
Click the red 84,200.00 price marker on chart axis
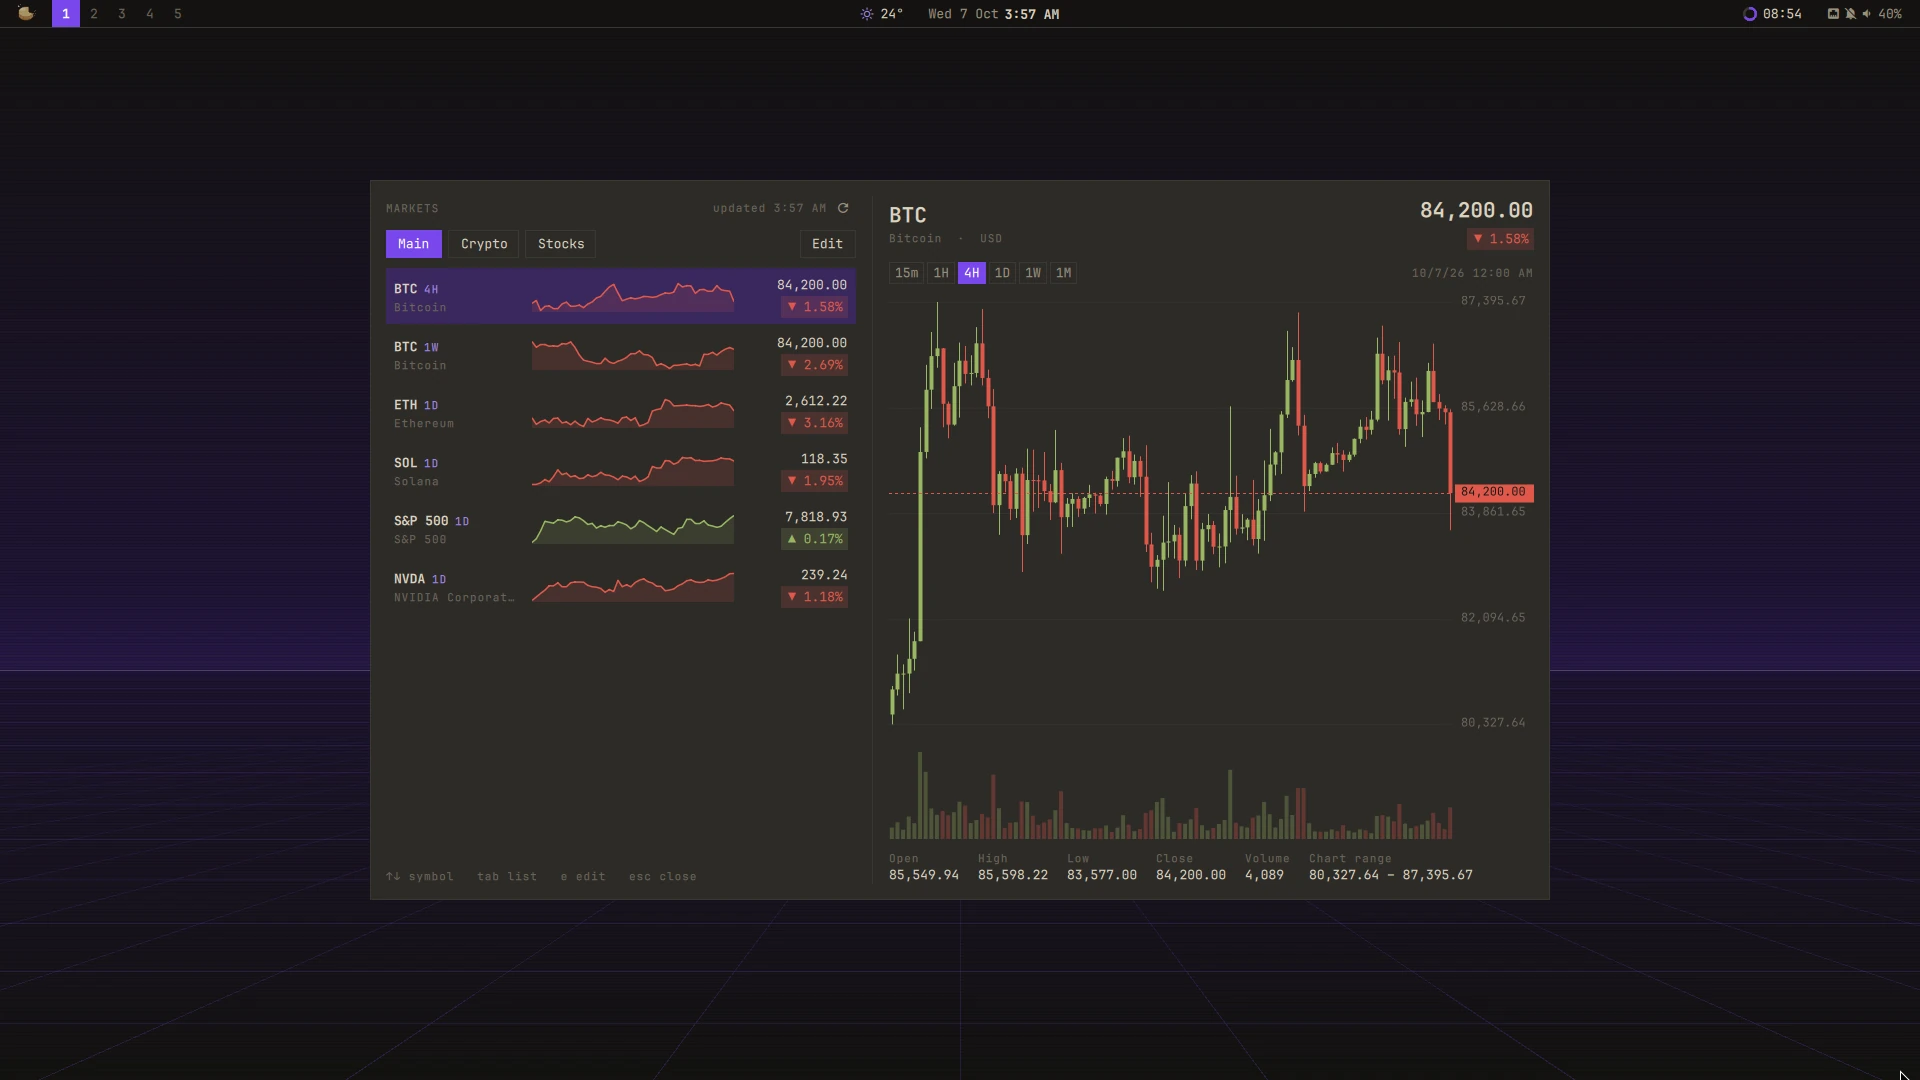[1493, 492]
